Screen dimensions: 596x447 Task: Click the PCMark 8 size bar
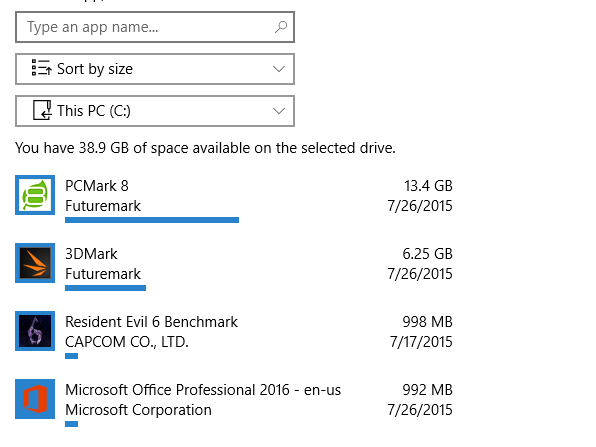[x=152, y=220]
